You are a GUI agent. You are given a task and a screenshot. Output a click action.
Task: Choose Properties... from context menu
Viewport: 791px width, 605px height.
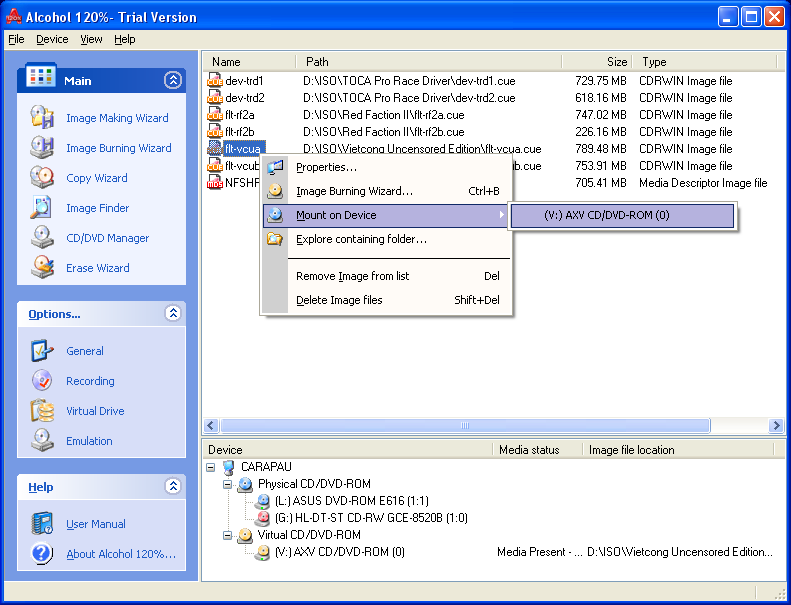pyautogui.click(x=386, y=167)
